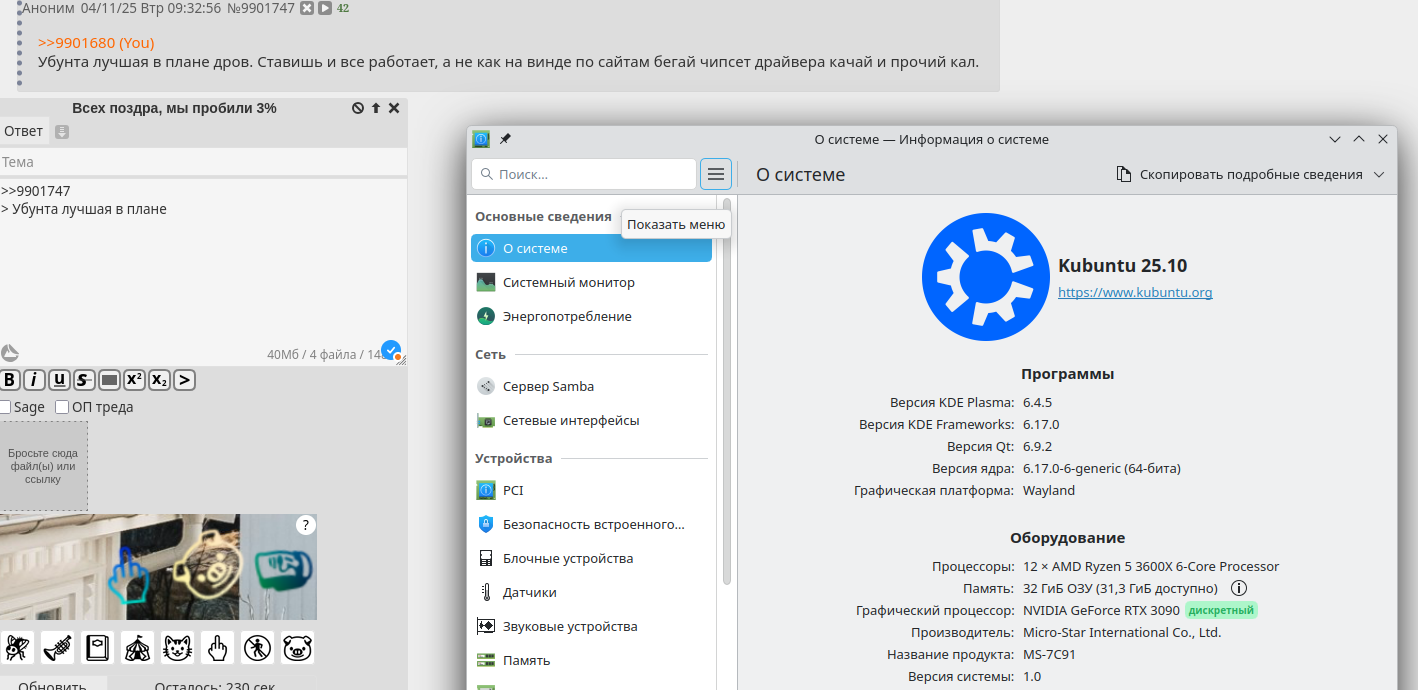1418x690 pixels.
Task: Select the trumpet captcha icon
Action: pyautogui.click(x=57, y=648)
